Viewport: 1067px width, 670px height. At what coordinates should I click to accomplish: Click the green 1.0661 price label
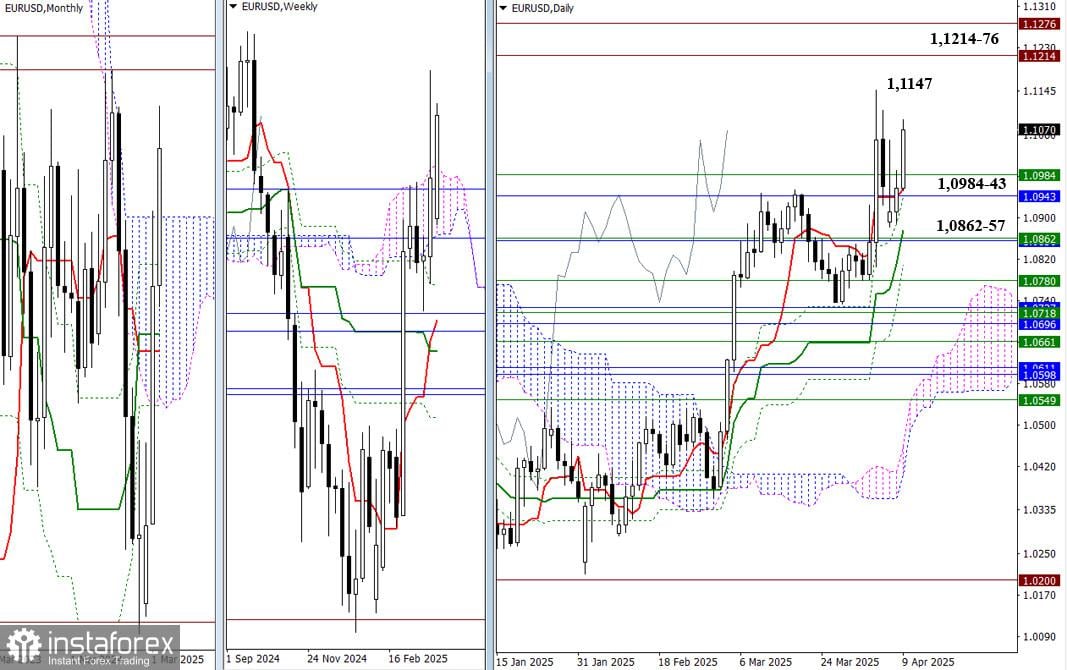tap(1038, 342)
